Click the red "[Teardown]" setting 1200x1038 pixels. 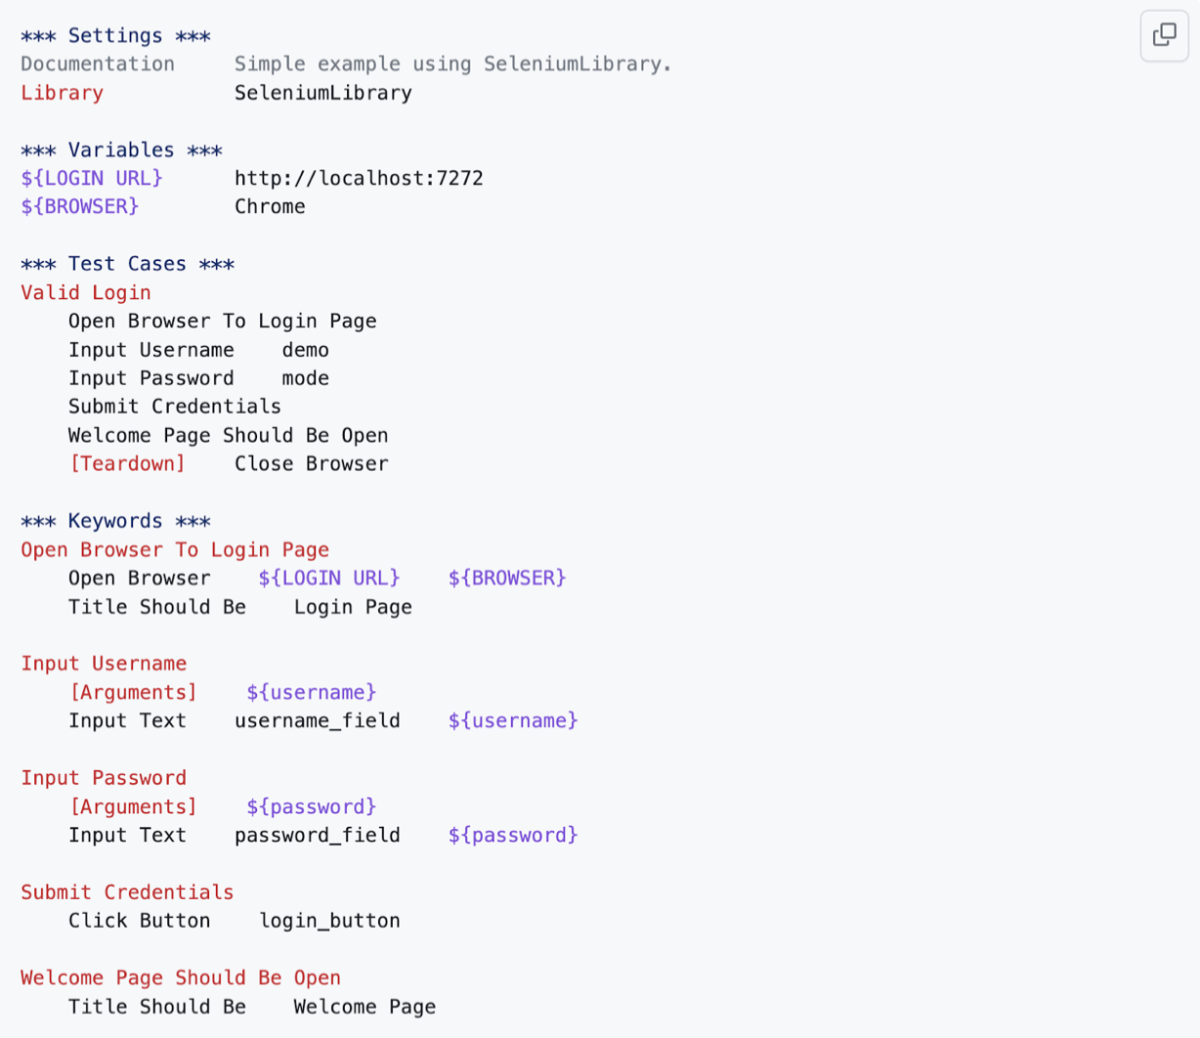[127, 464]
